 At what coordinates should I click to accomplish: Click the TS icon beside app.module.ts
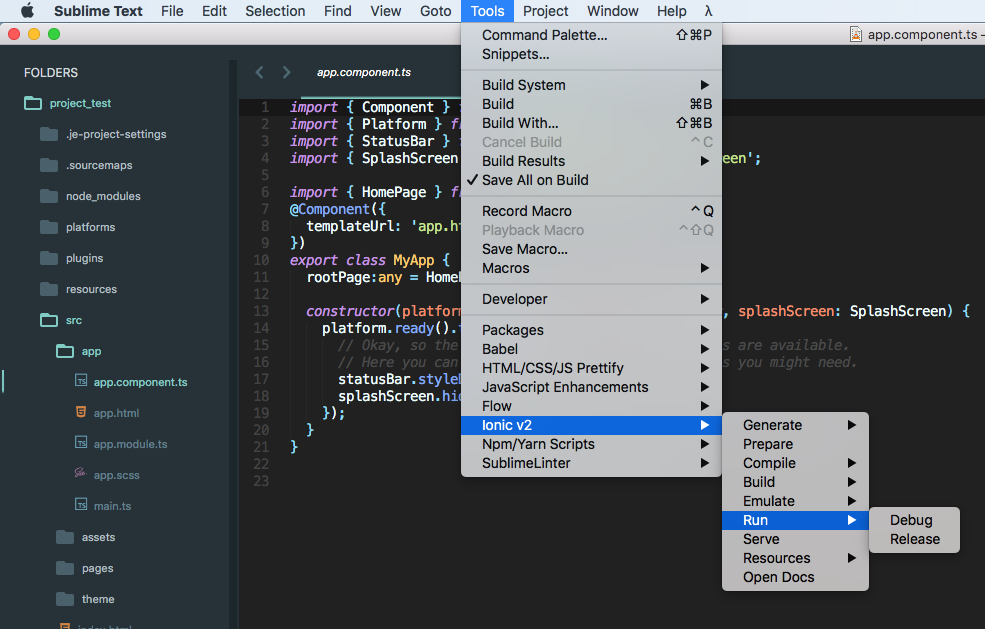(81, 443)
